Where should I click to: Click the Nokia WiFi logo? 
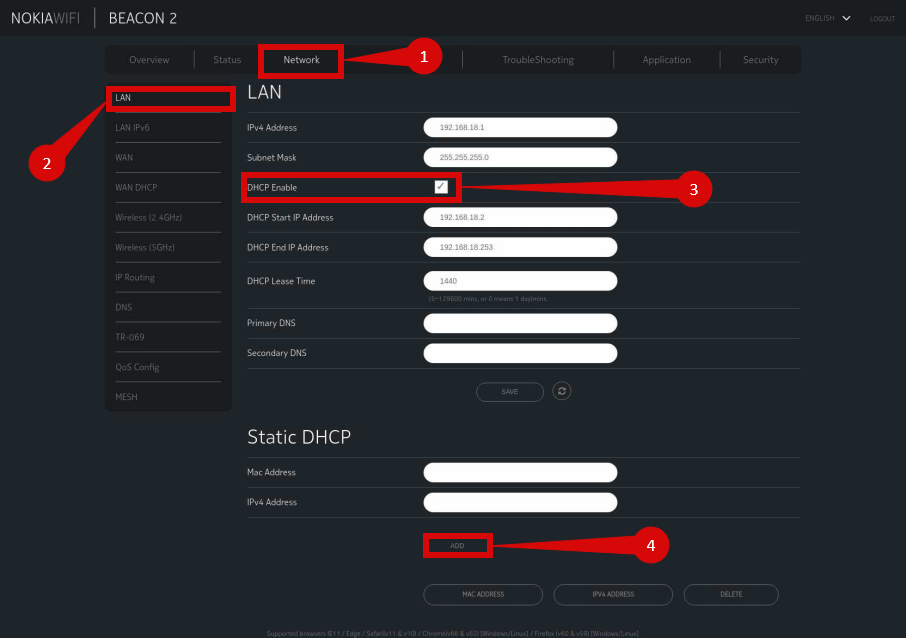pos(45,18)
